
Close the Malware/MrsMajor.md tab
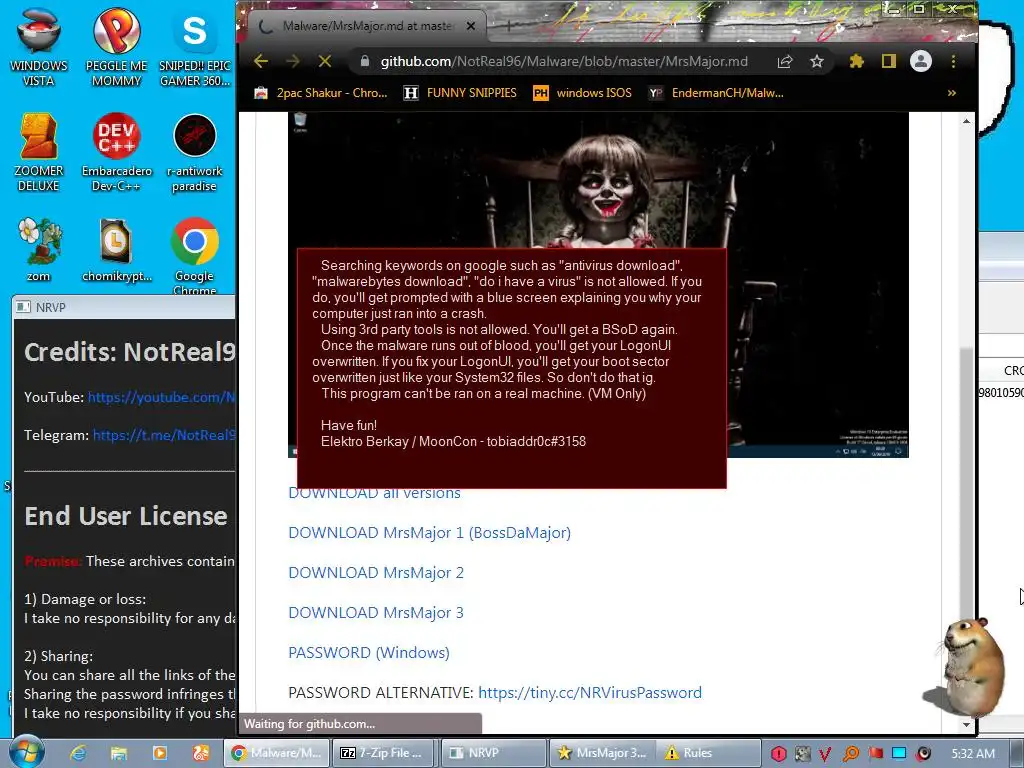click(x=471, y=26)
